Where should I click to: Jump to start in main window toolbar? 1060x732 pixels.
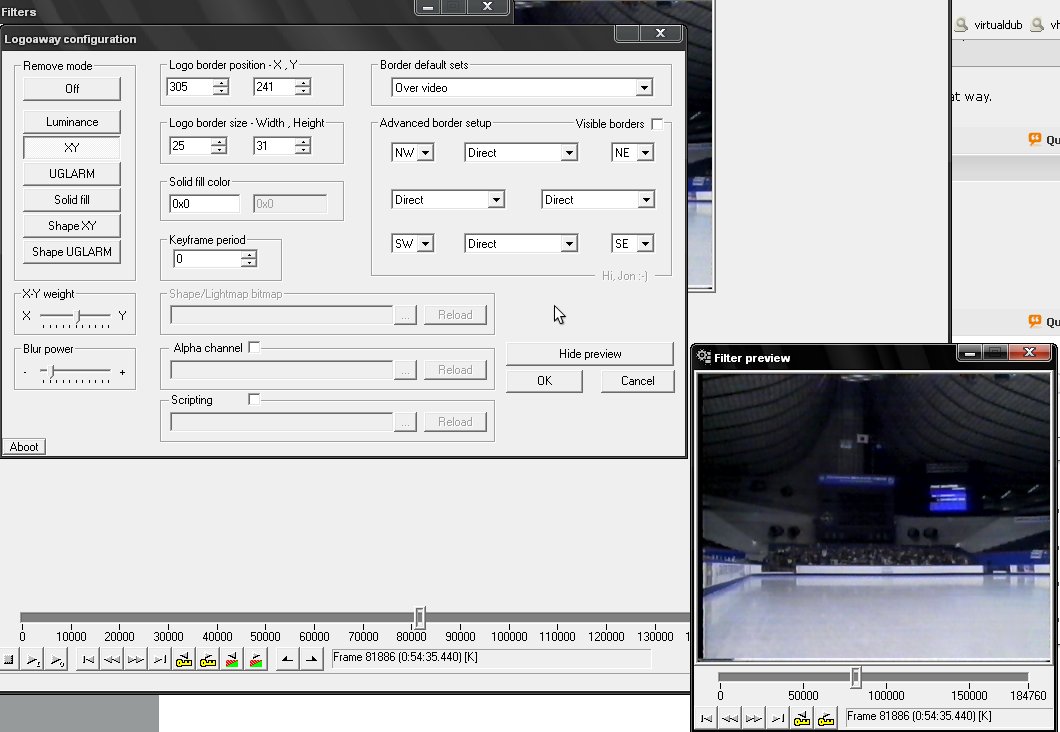coord(87,660)
